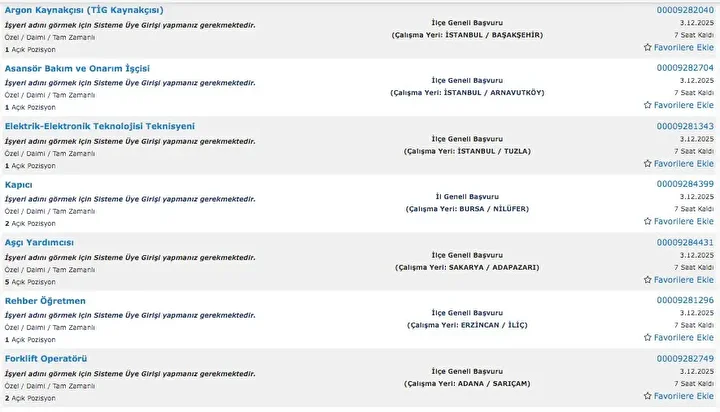Click job number 00009282704
The width and height of the screenshot is (720, 412).
pyautogui.click(x=685, y=68)
